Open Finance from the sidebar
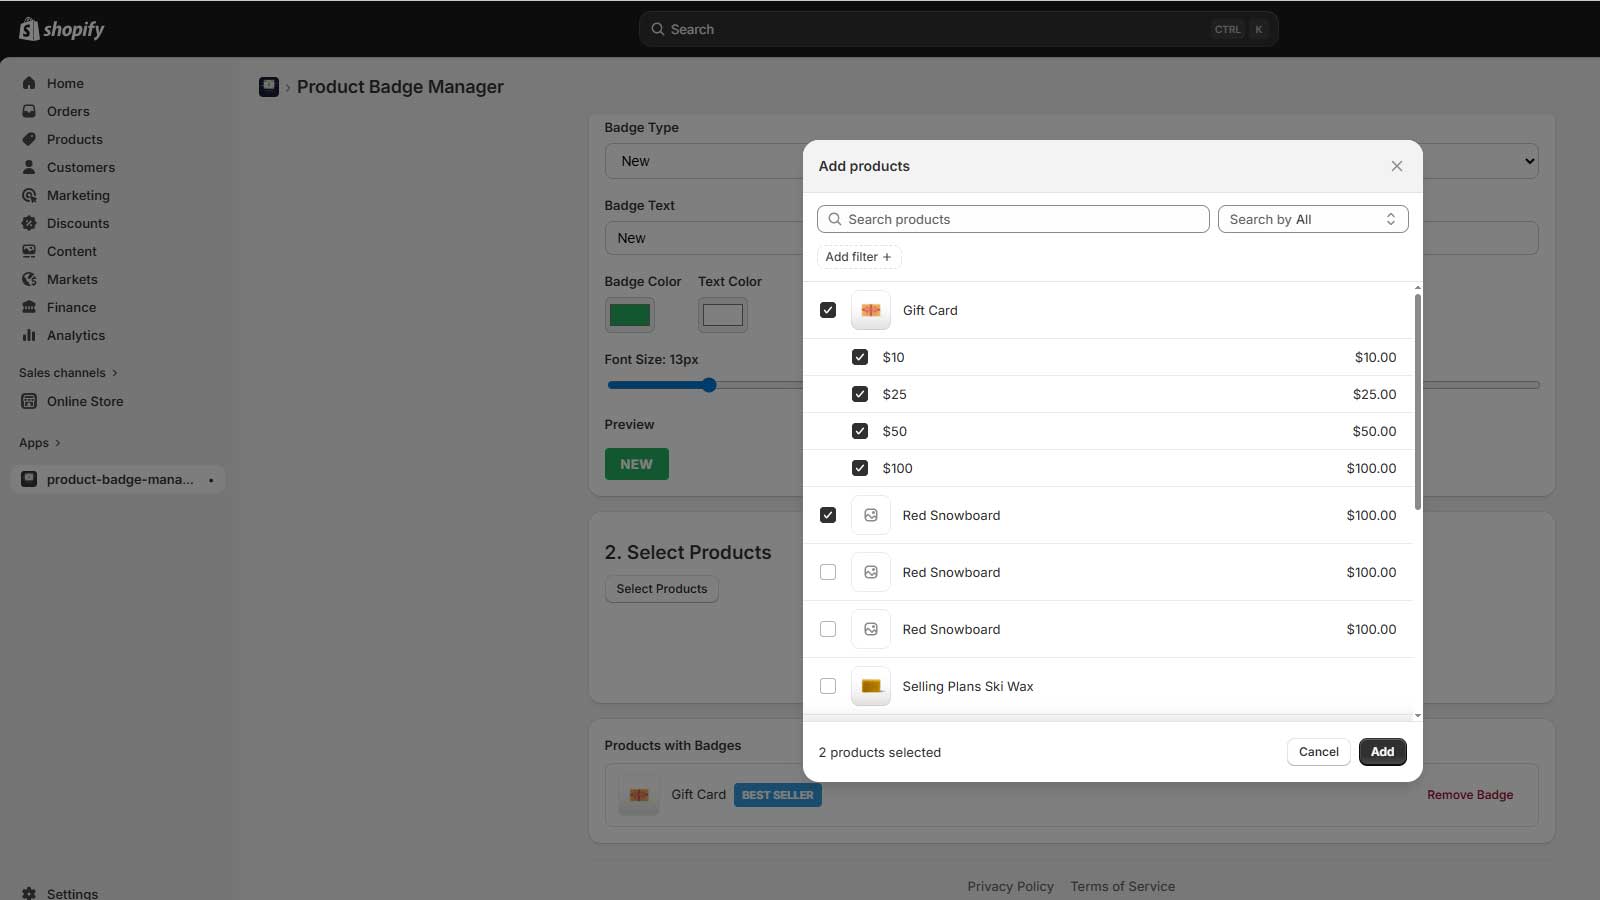The image size is (1600, 900). tap(71, 307)
